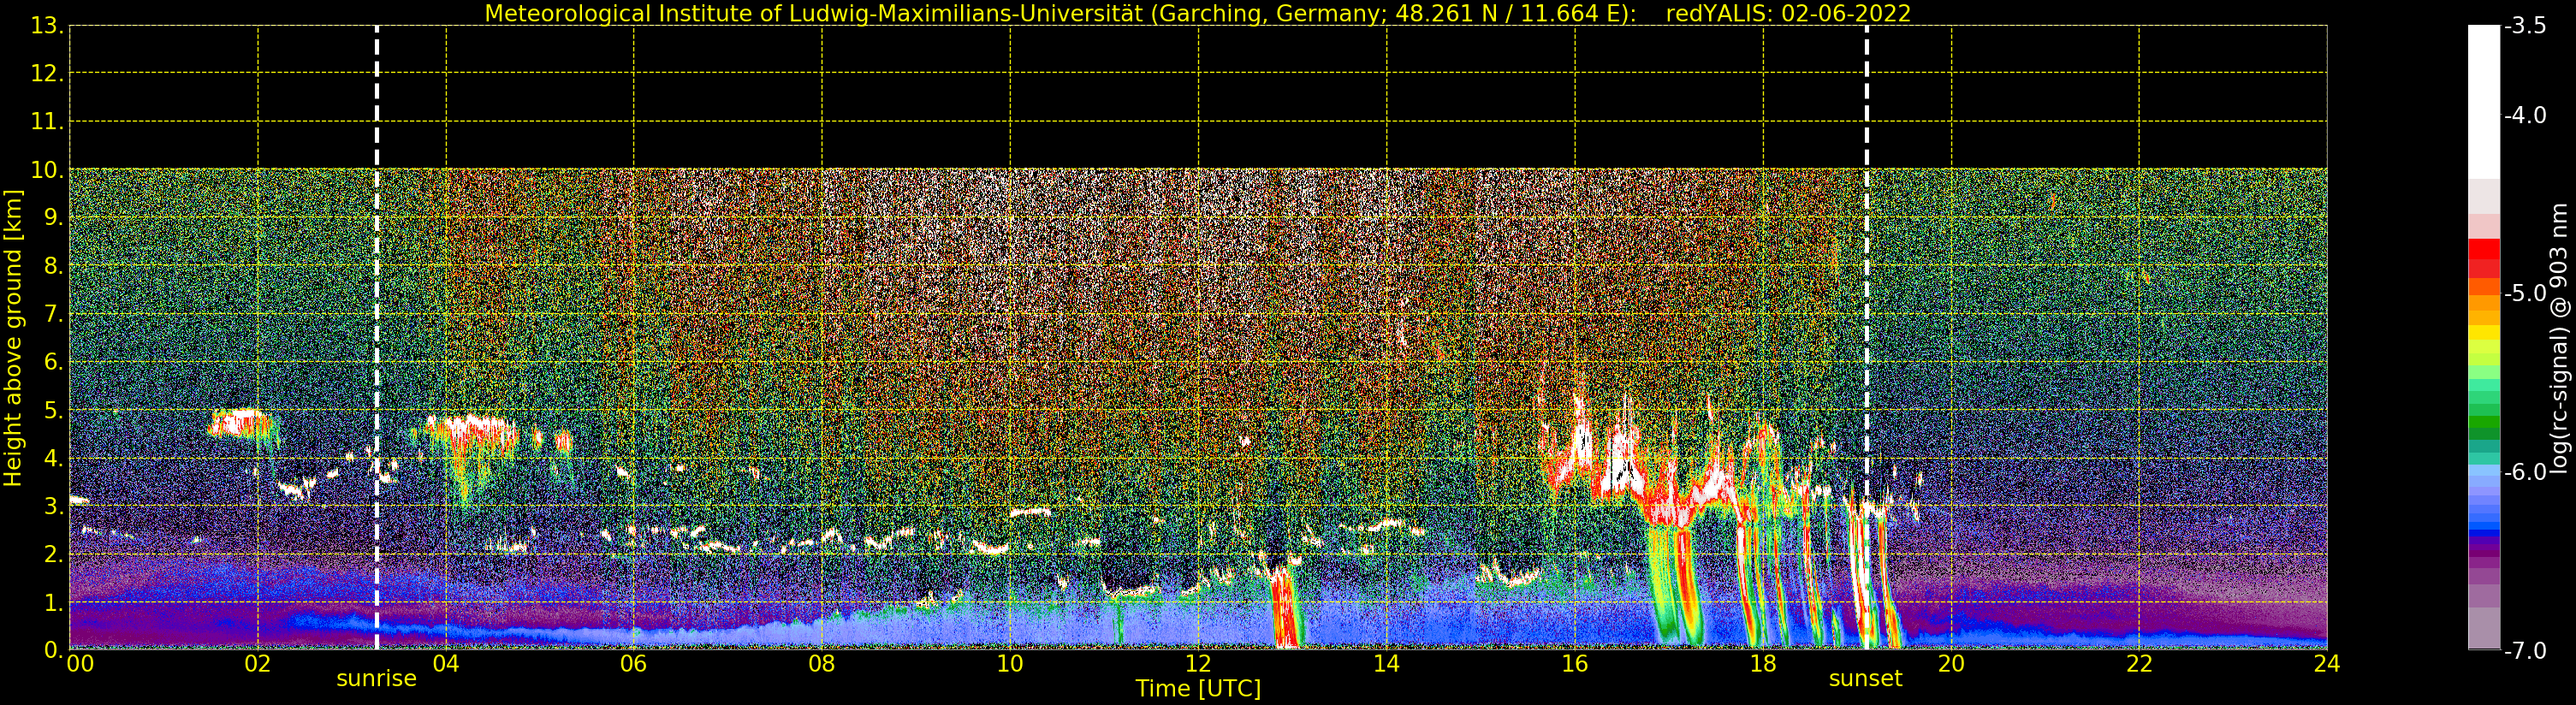The height and width of the screenshot is (705, 2576).
Task: Click the colorbar value '-7.0'
Action: [x=2525, y=650]
